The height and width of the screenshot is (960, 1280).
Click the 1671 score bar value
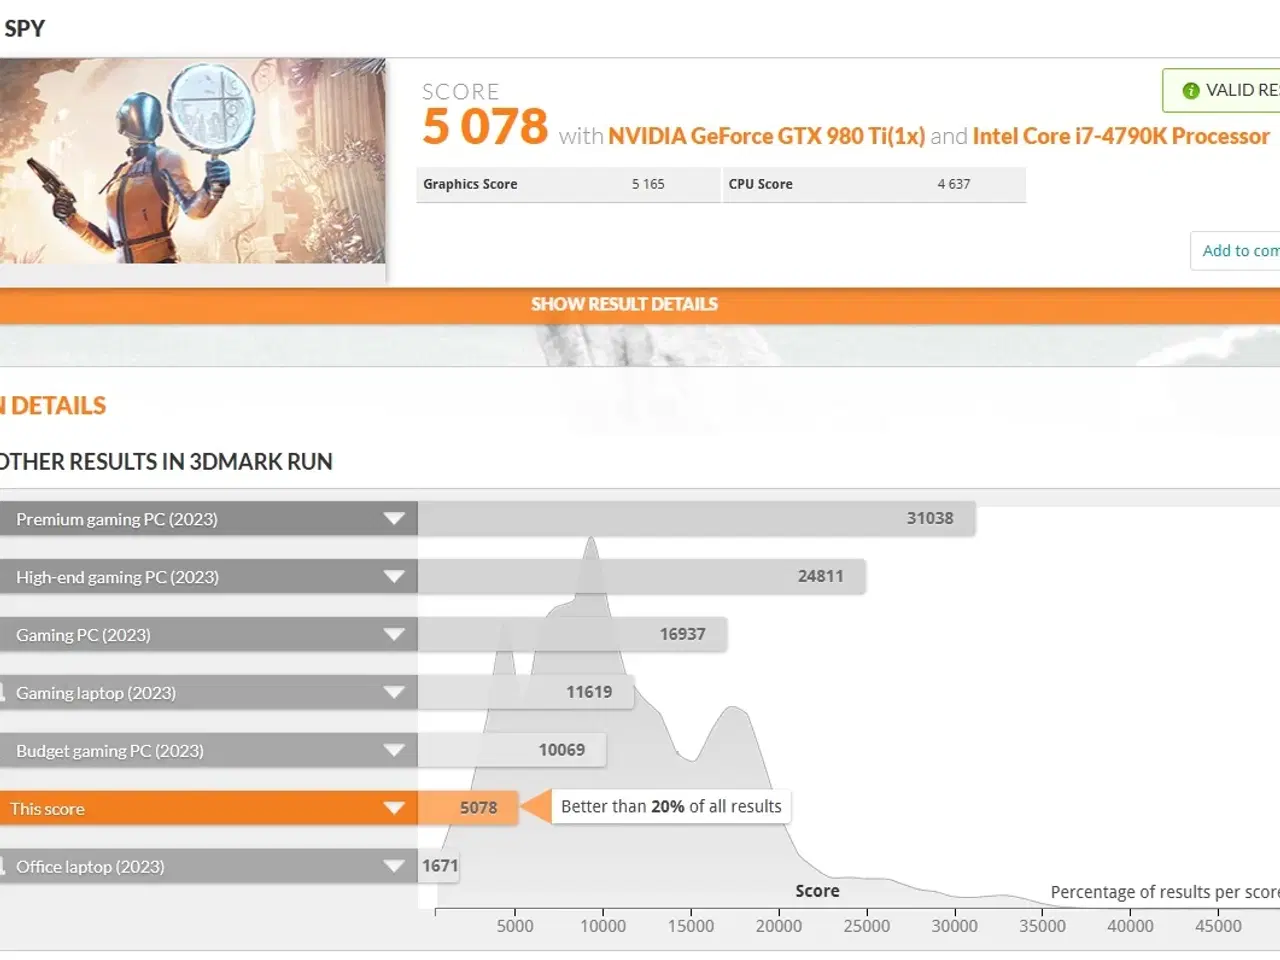tap(440, 866)
